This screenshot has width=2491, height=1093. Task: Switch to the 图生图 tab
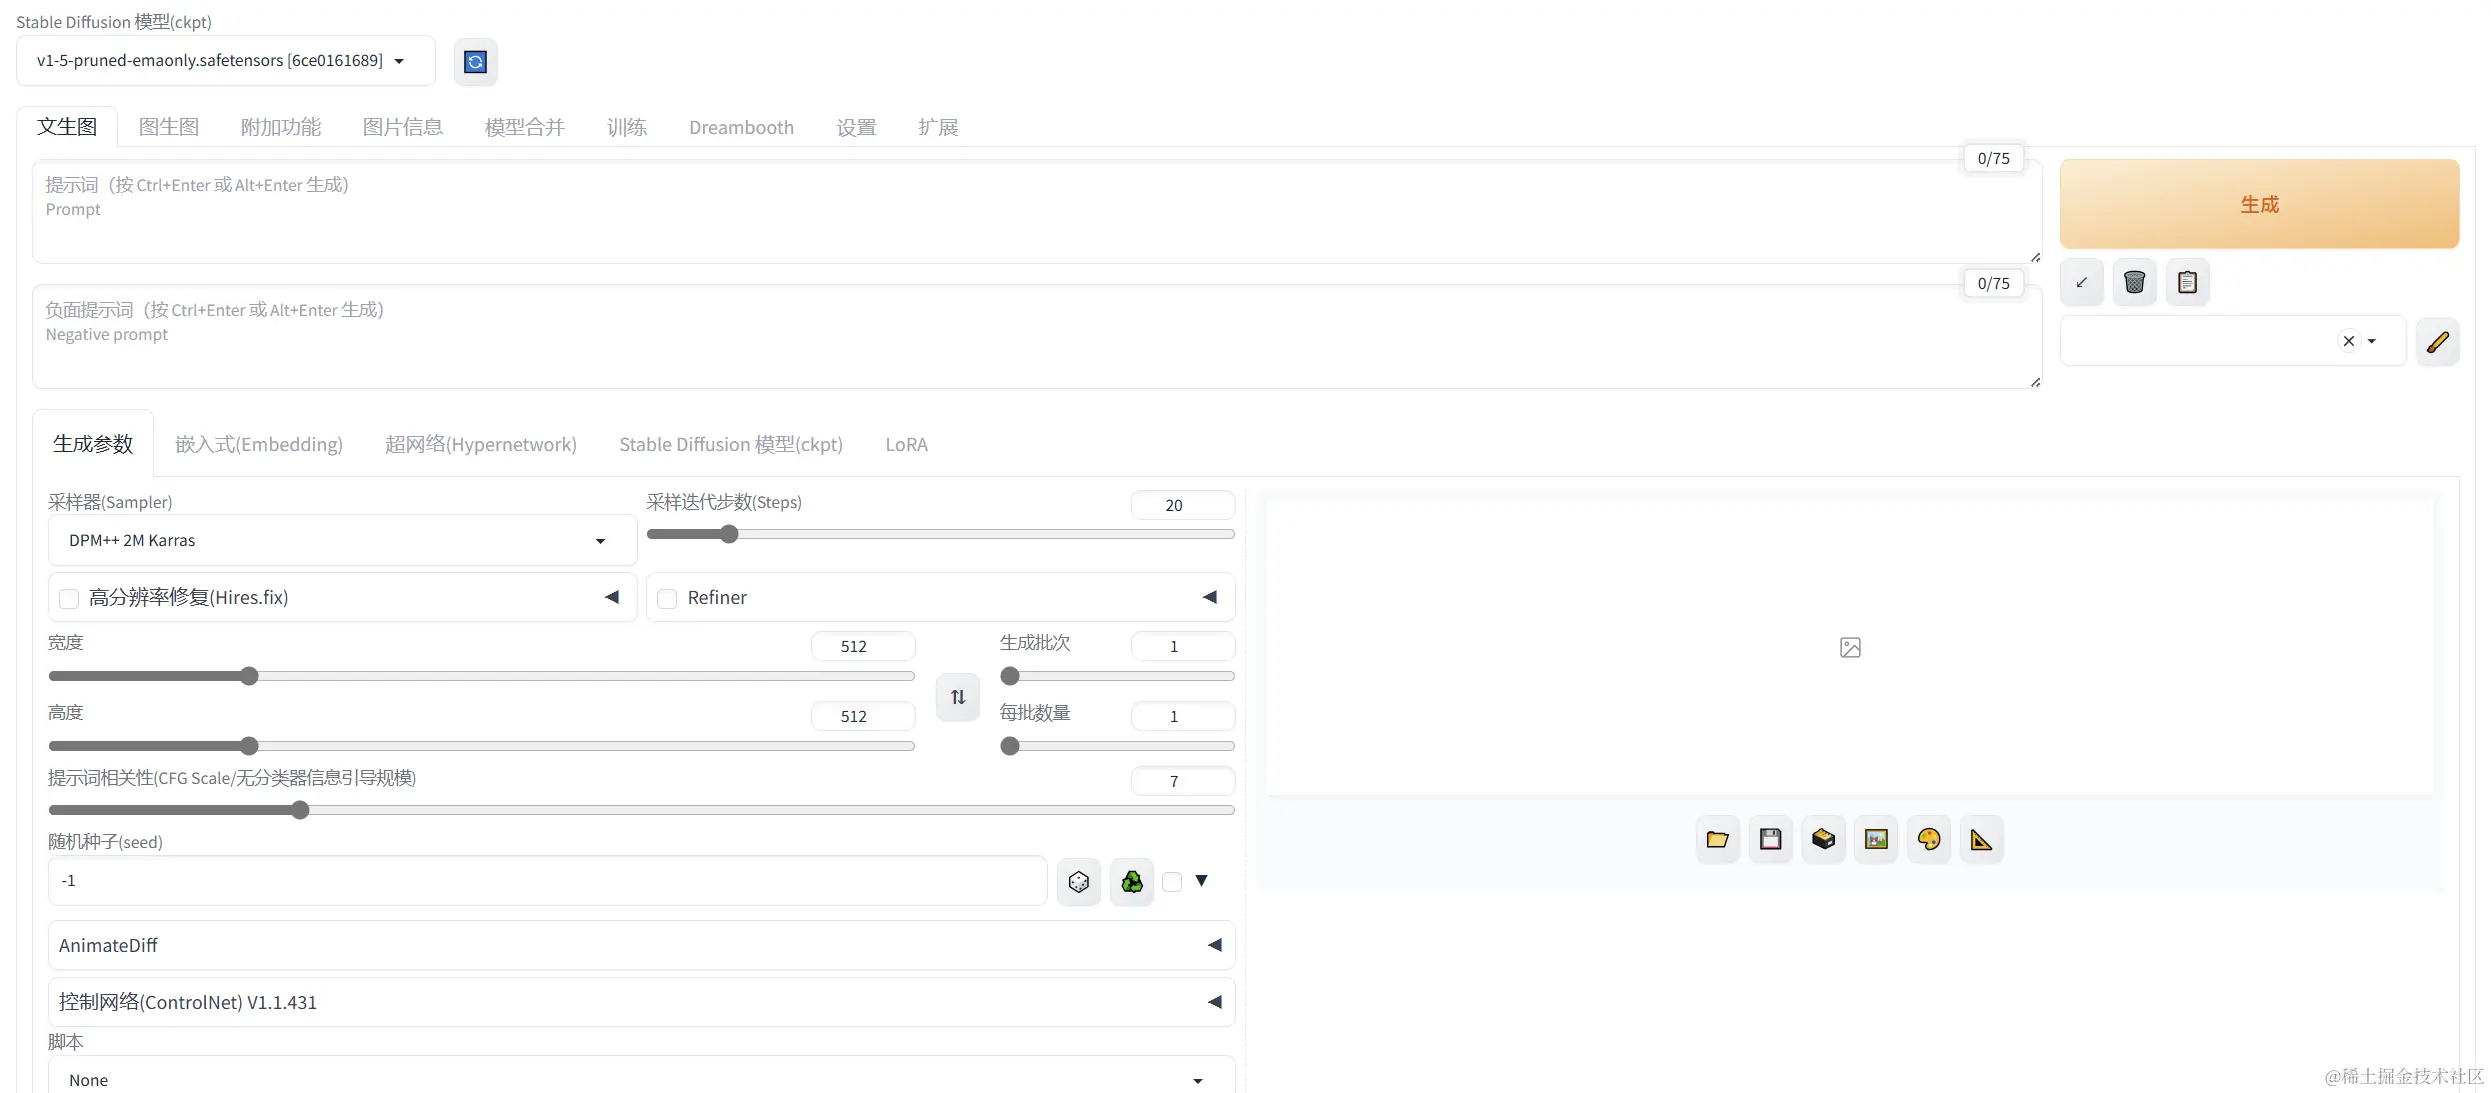(168, 127)
